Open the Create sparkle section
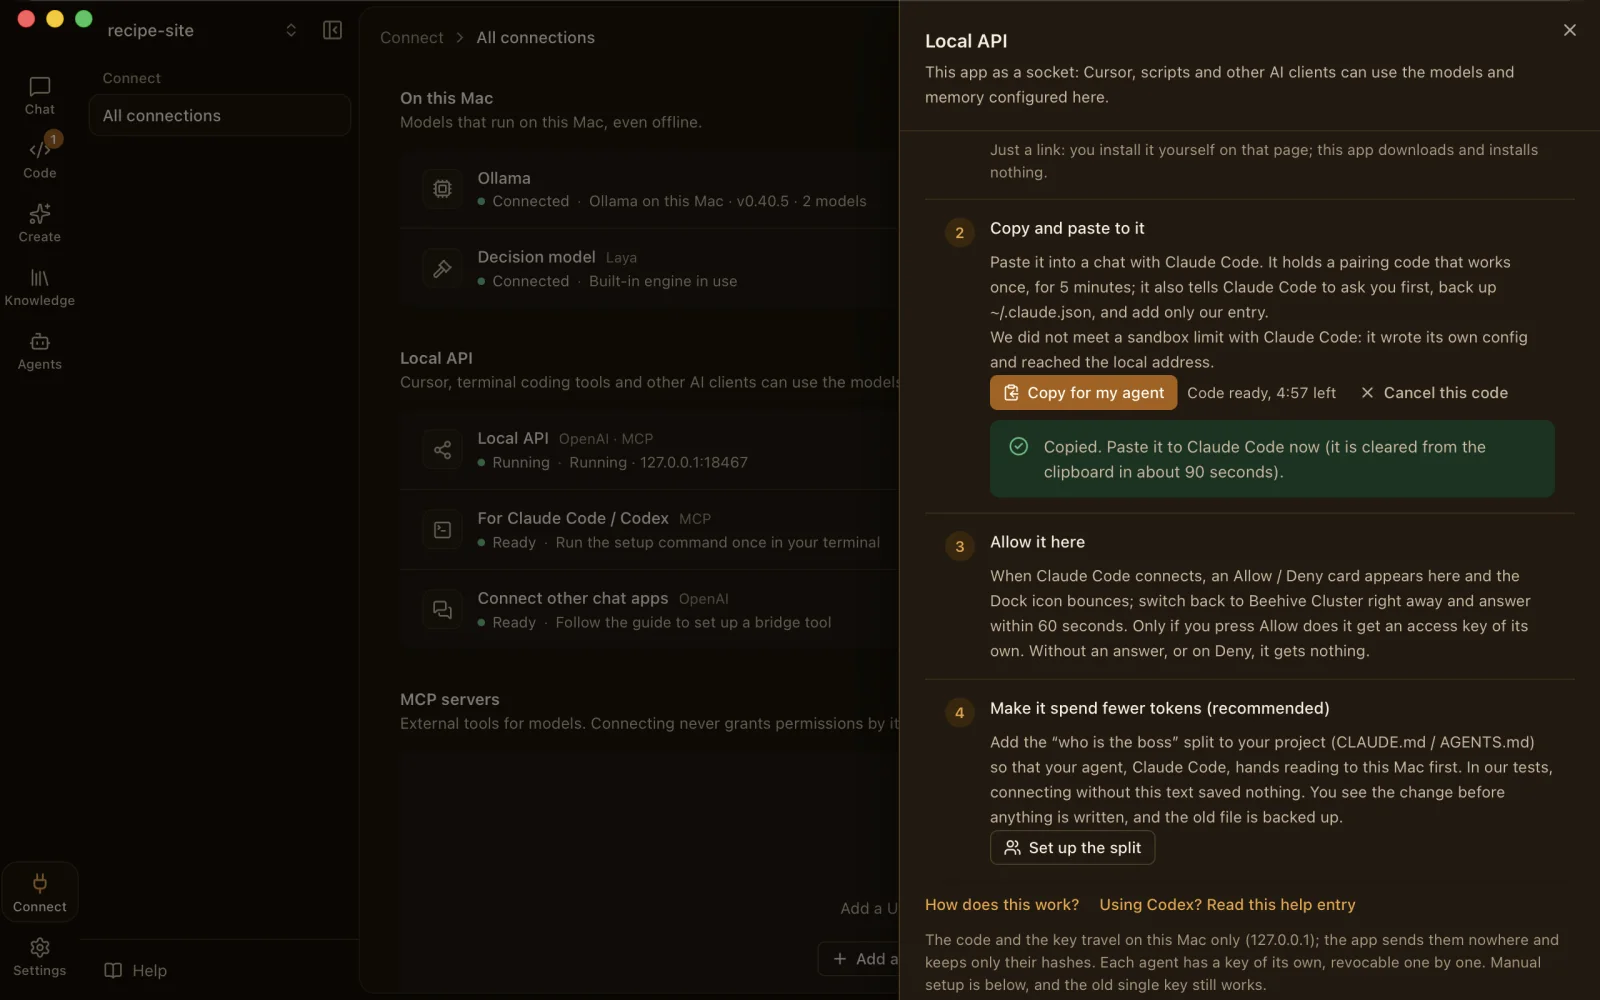Image resolution: width=1600 pixels, height=1000 pixels. click(x=39, y=223)
